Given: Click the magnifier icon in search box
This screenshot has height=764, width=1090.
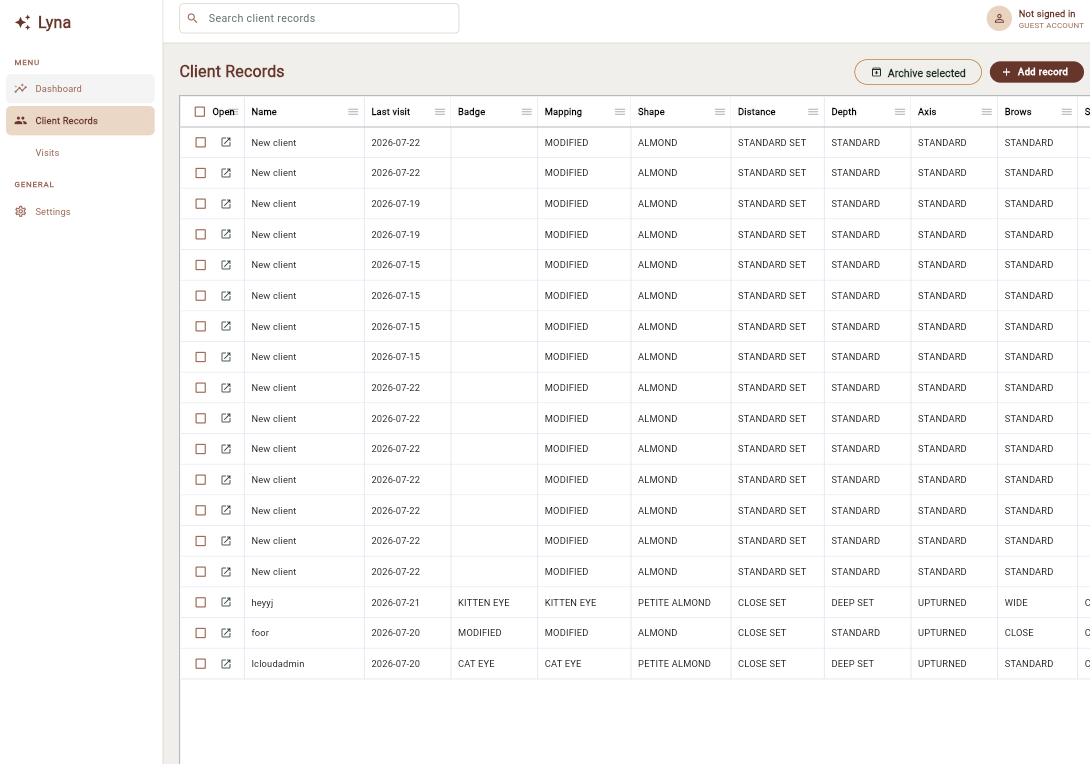Looking at the screenshot, I should (193, 19).
